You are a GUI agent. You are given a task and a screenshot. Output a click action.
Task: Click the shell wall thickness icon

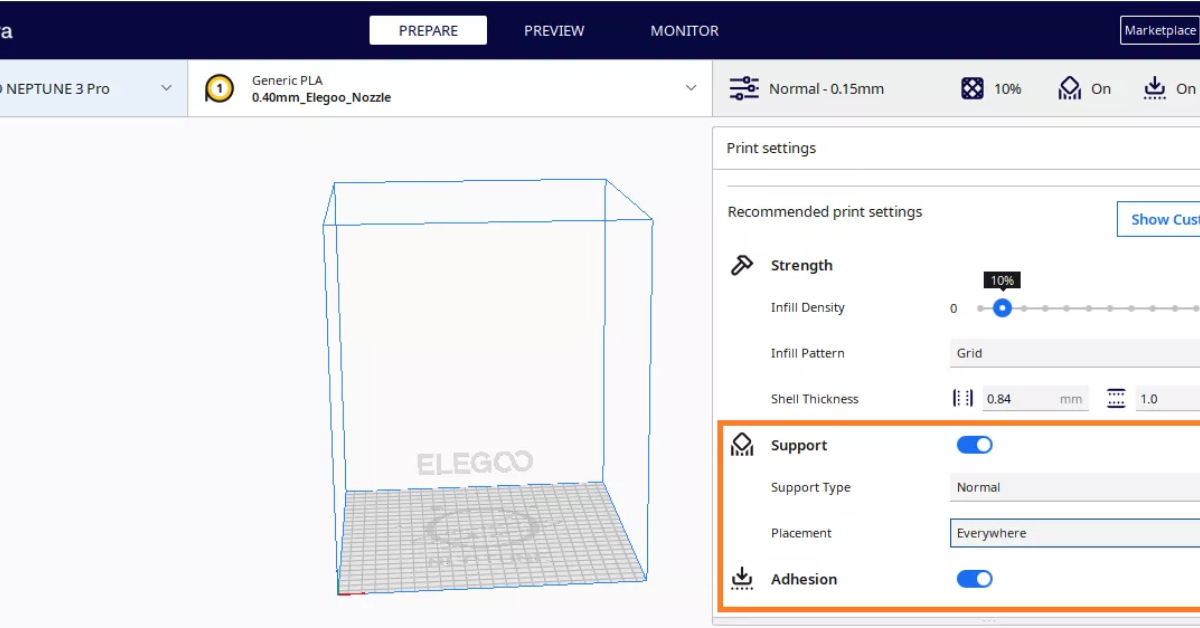[x=963, y=398]
